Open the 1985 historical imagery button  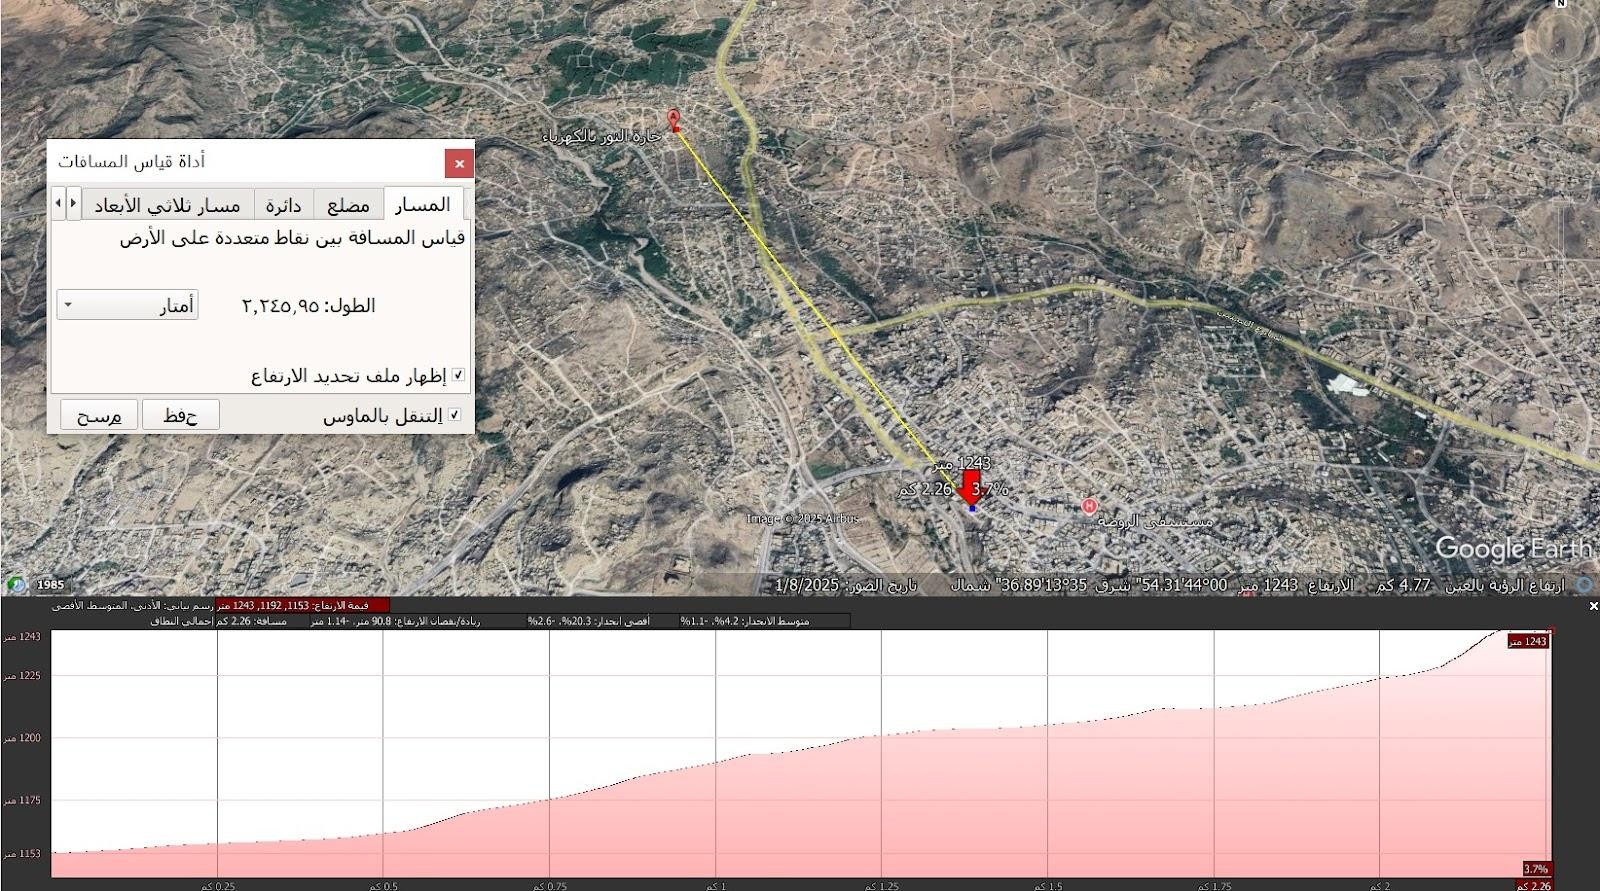pos(50,585)
